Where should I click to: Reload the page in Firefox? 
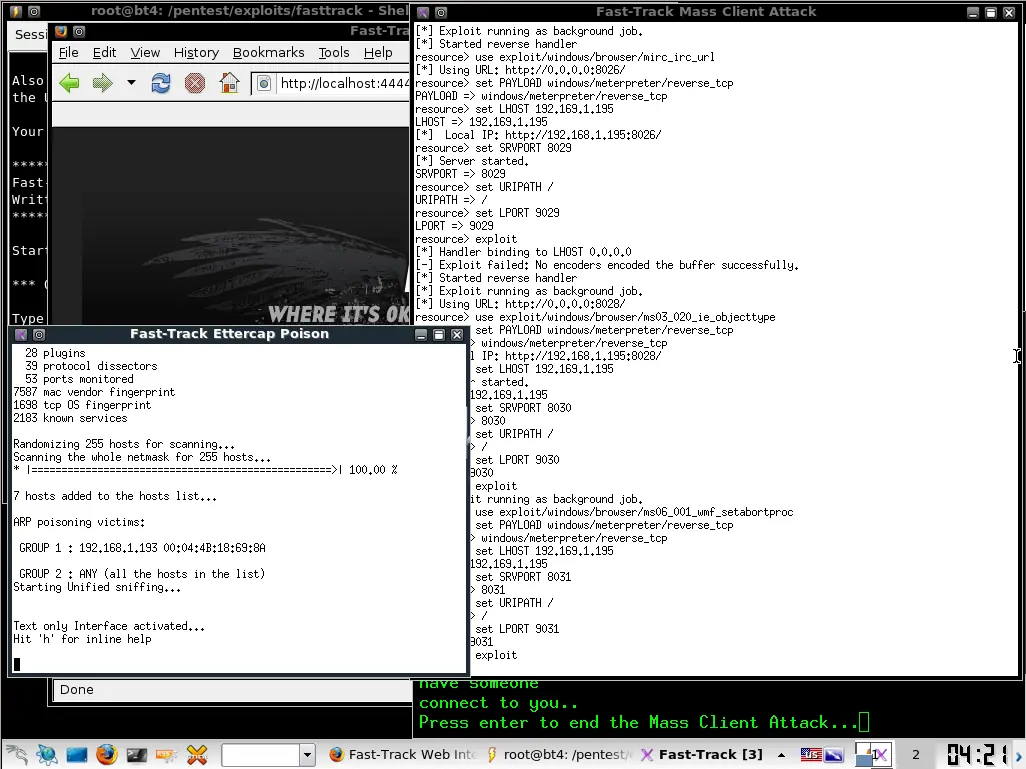click(160, 83)
